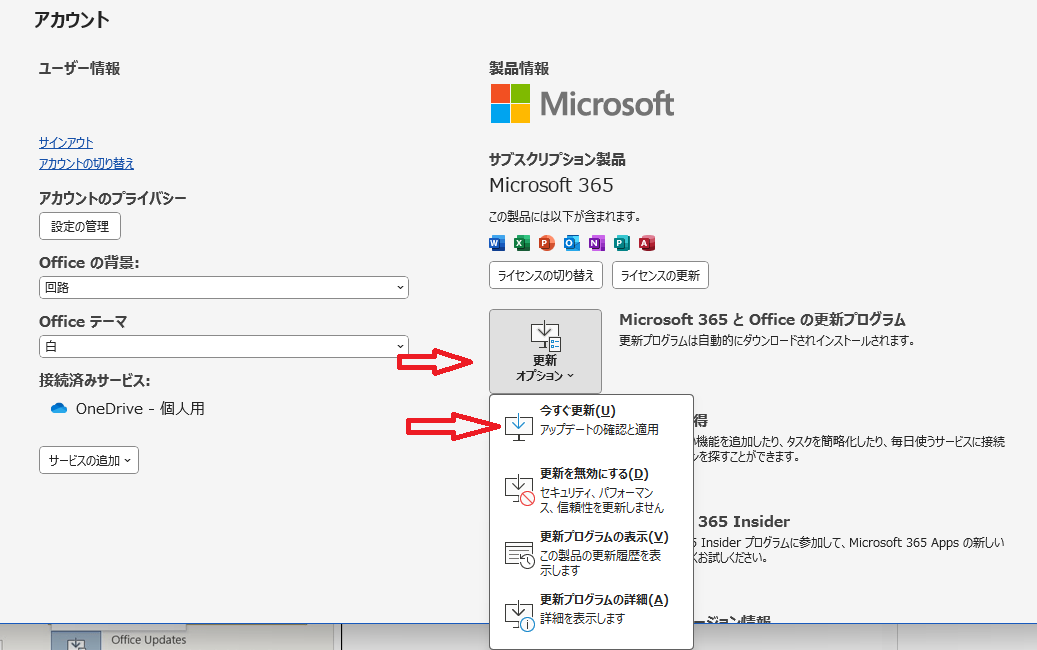Click the サインアウト link

66,143
